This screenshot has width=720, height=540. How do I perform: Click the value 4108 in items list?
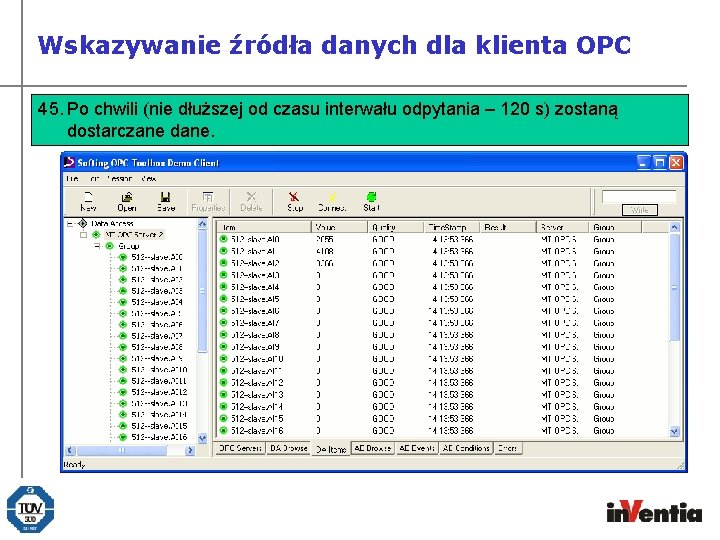click(325, 251)
